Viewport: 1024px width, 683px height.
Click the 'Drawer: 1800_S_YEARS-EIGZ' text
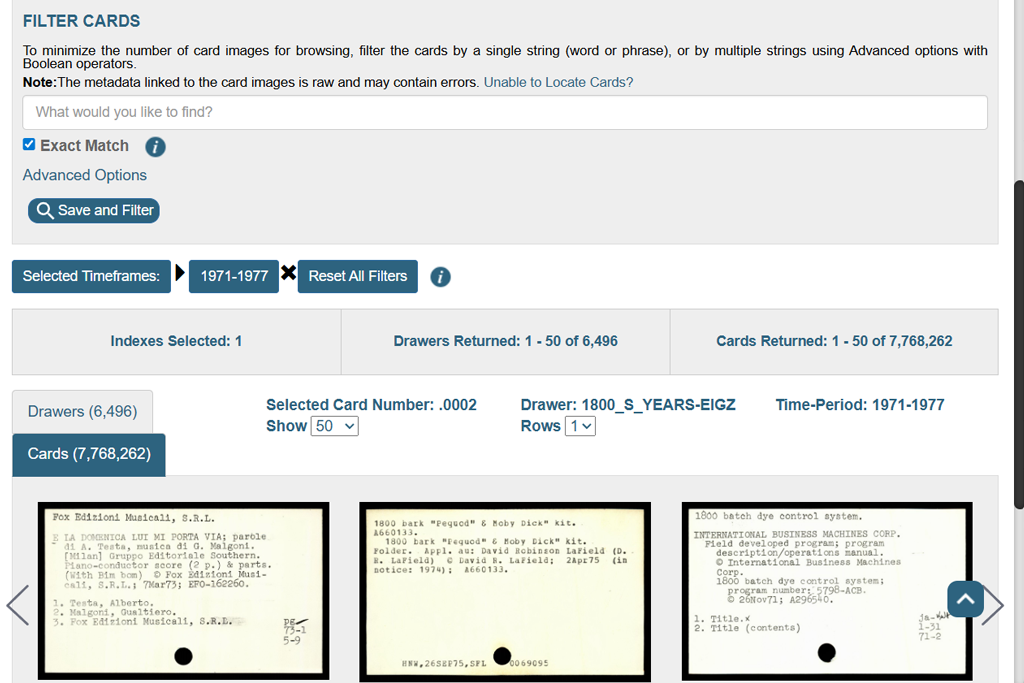[628, 405]
